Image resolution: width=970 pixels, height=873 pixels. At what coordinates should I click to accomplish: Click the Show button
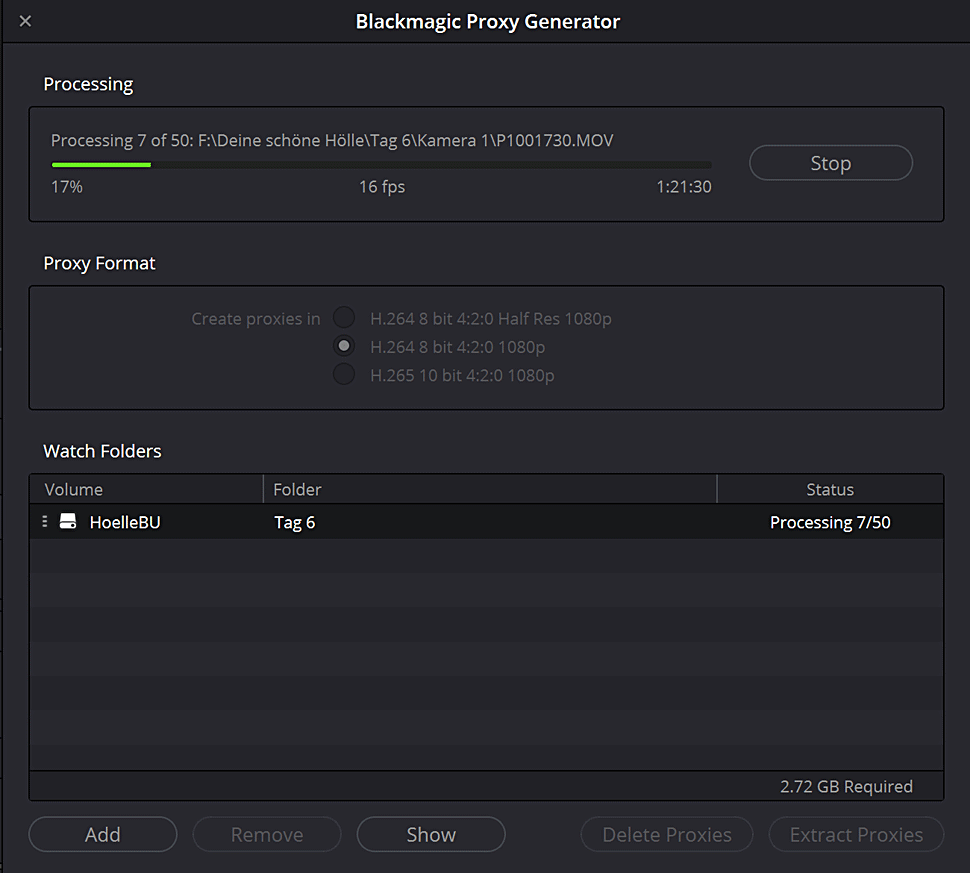point(431,834)
